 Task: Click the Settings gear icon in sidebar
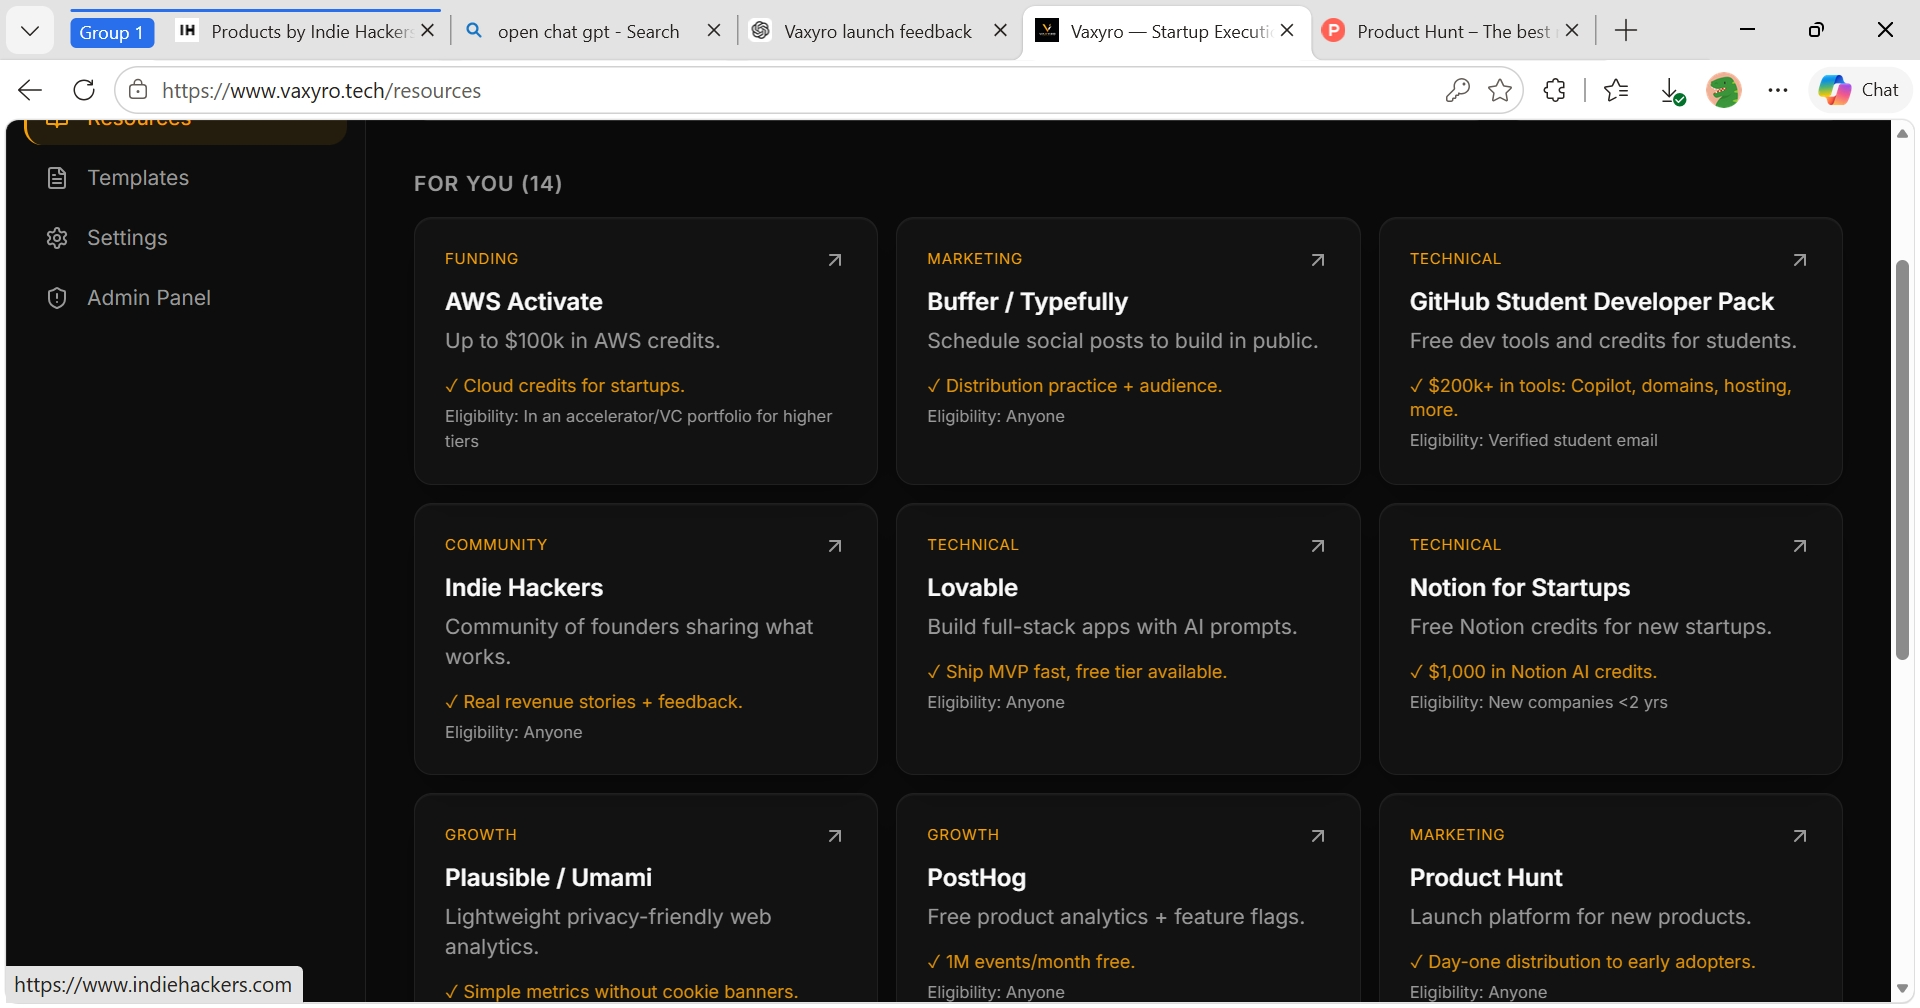(x=57, y=238)
